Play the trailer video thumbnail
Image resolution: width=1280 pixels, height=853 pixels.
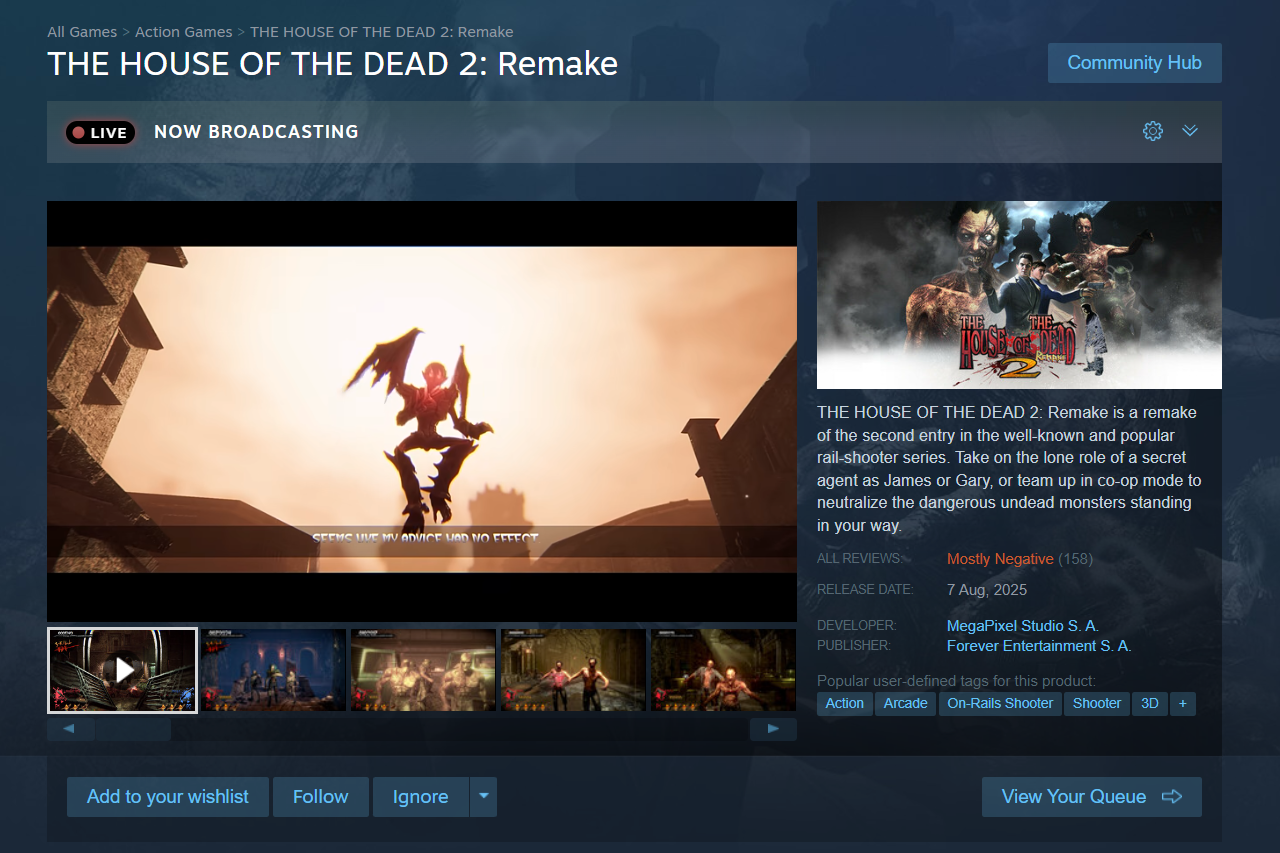[x=122, y=670]
